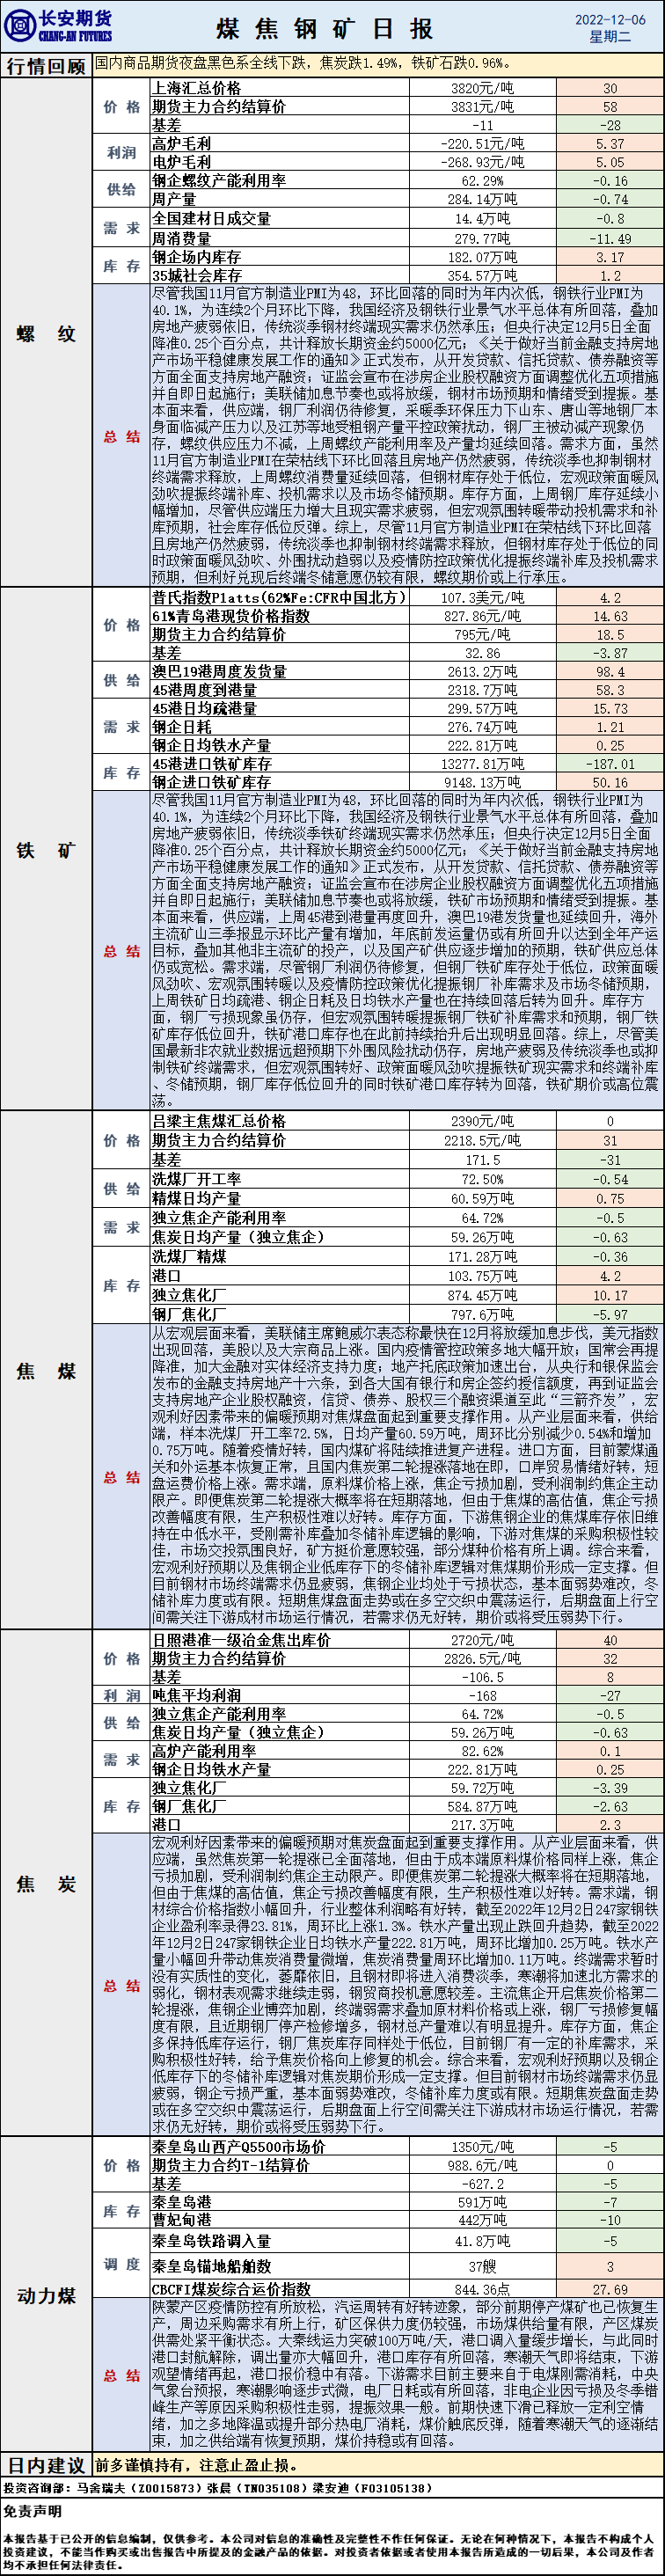This screenshot has height=2576, width=665.
Task: Click the 45港周度到港量 label
Action: click(204, 690)
